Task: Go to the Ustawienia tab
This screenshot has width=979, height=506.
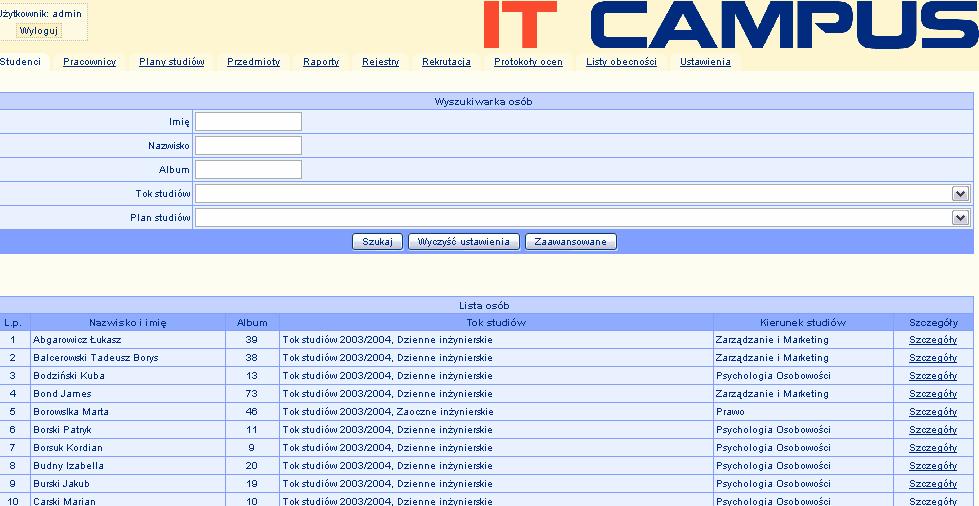Action: [705, 62]
